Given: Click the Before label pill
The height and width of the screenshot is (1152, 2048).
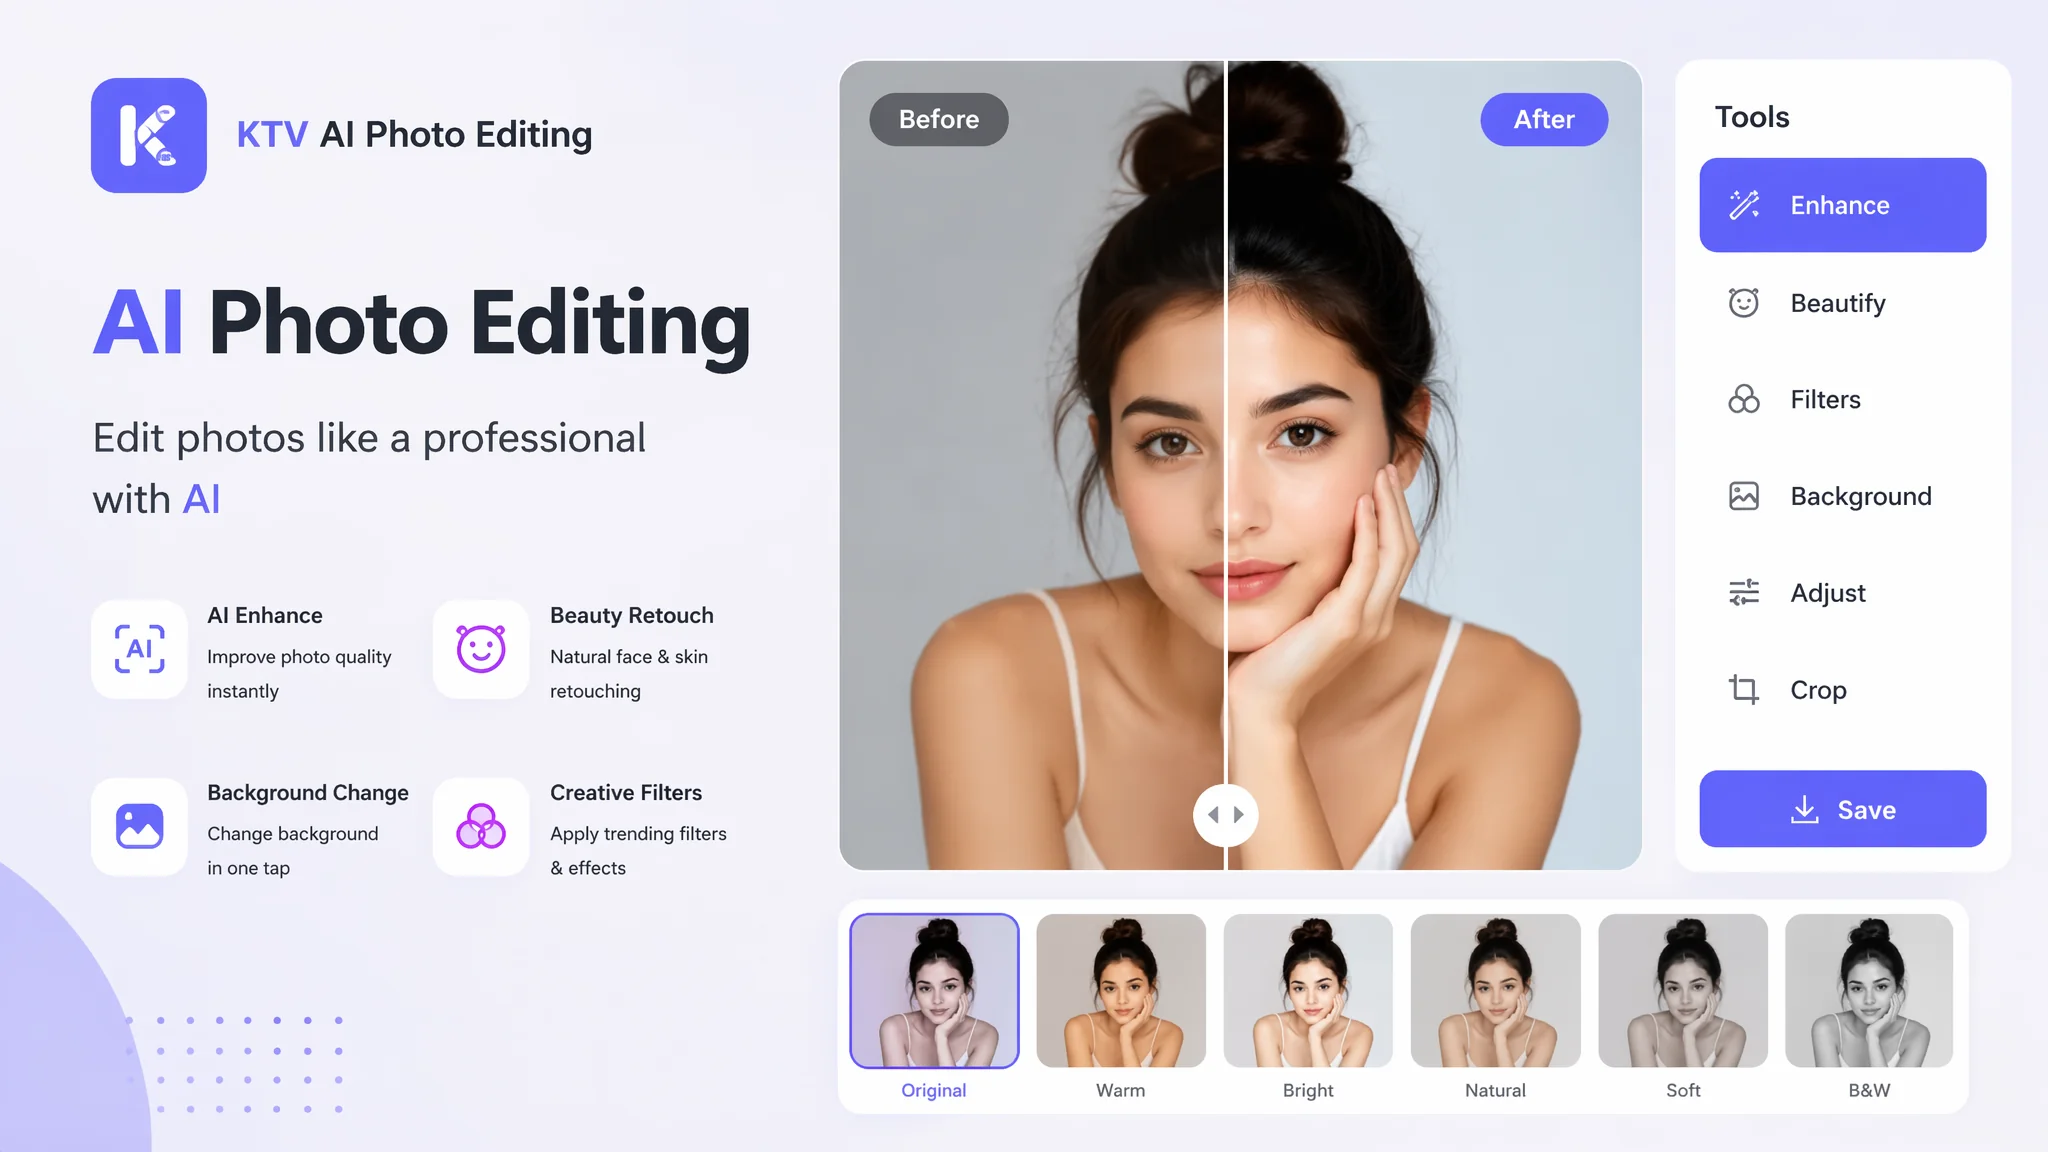Looking at the screenshot, I should pyautogui.click(x=939, y=119).
